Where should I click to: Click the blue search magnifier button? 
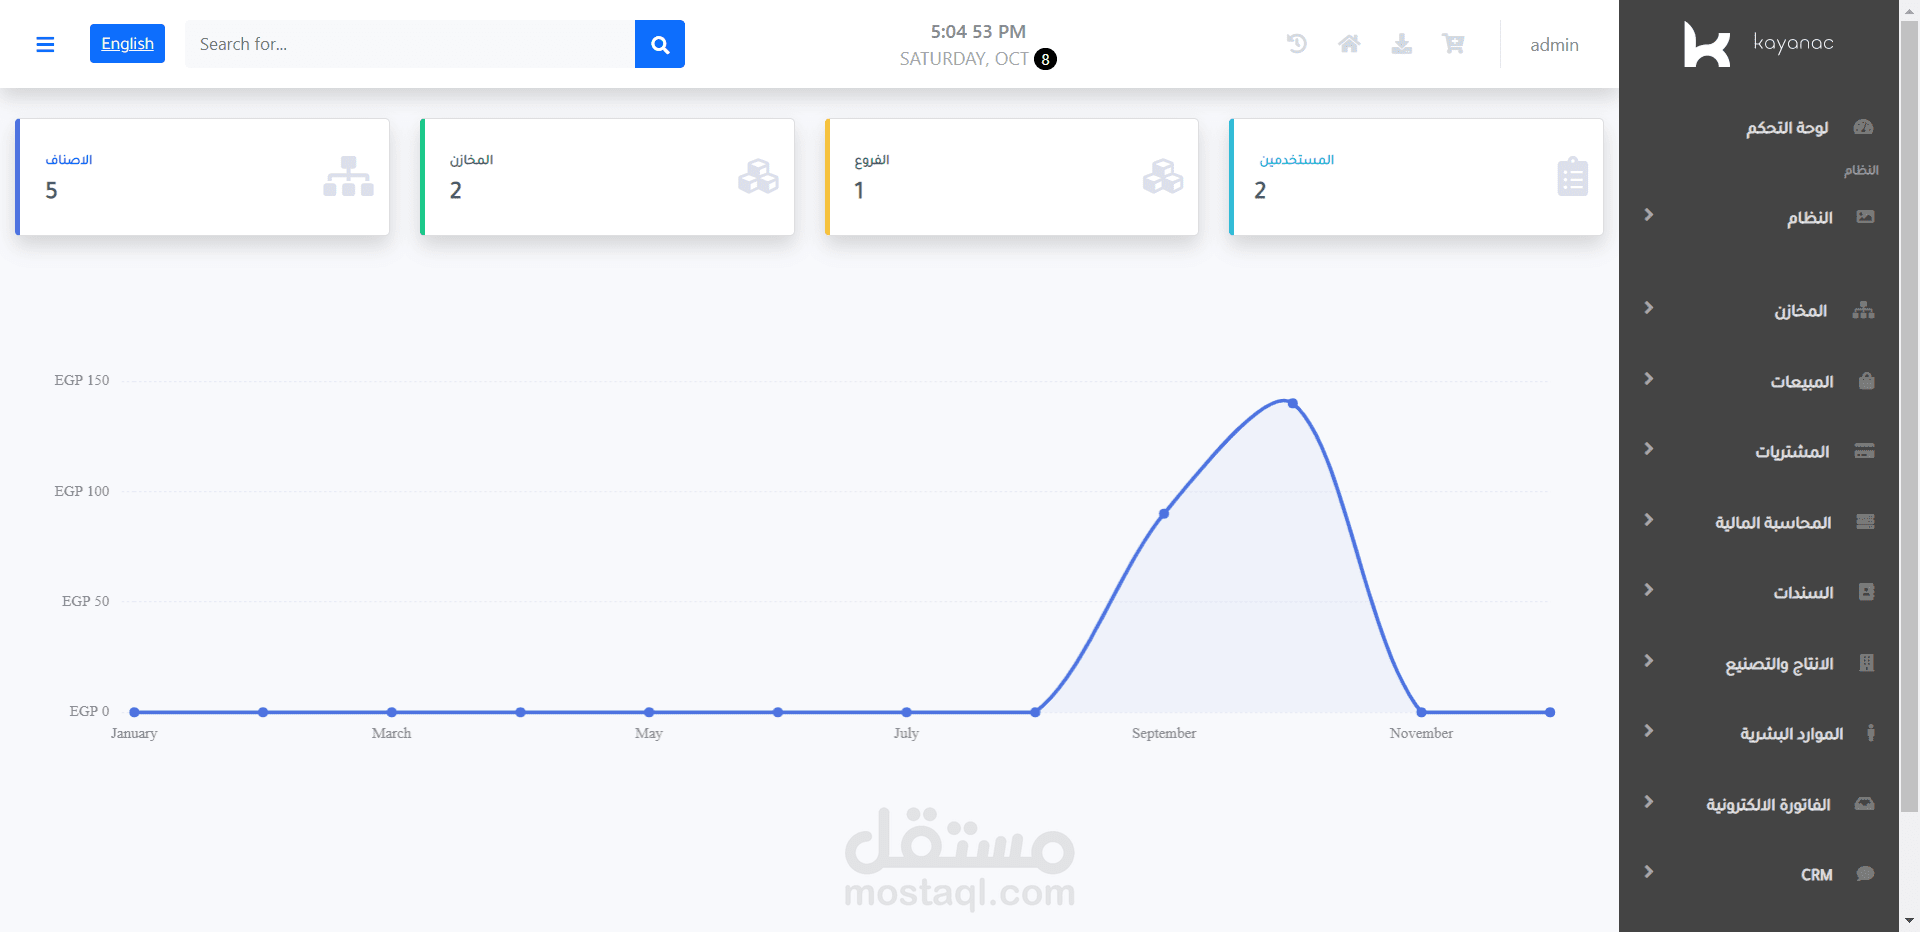click(x=660, y=44)
